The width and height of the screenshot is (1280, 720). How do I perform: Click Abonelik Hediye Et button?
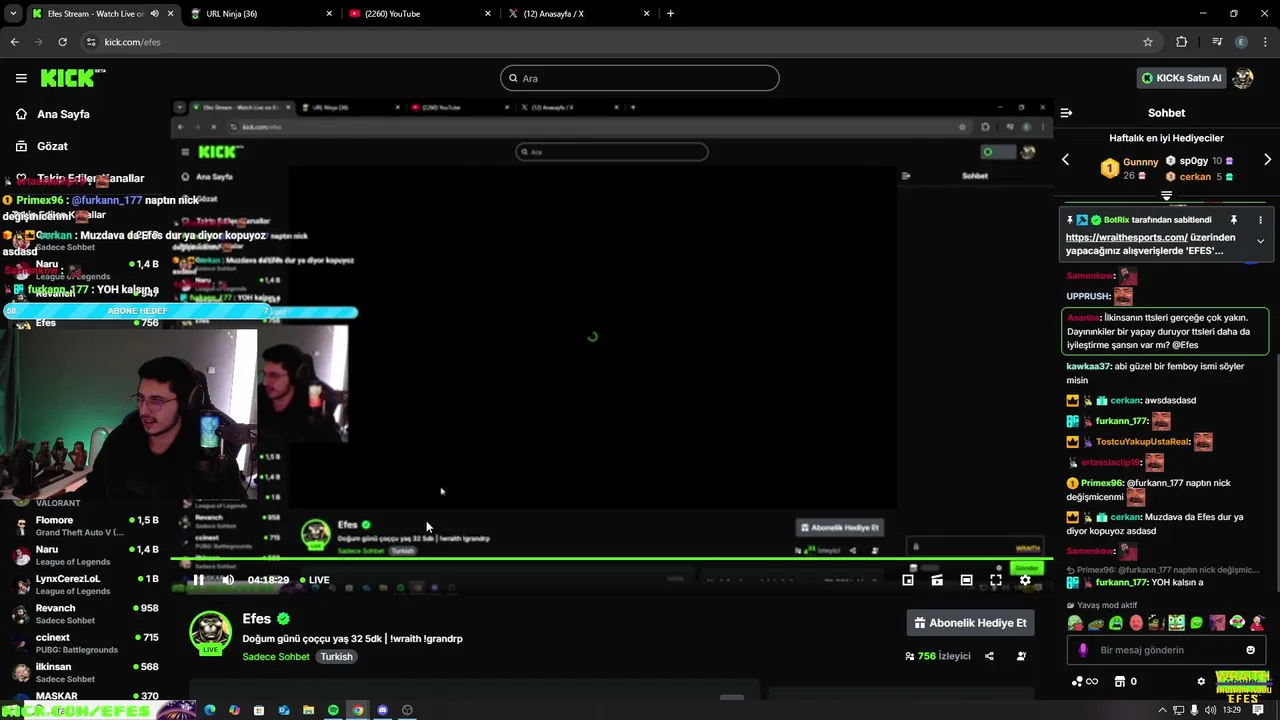[970, 623]
